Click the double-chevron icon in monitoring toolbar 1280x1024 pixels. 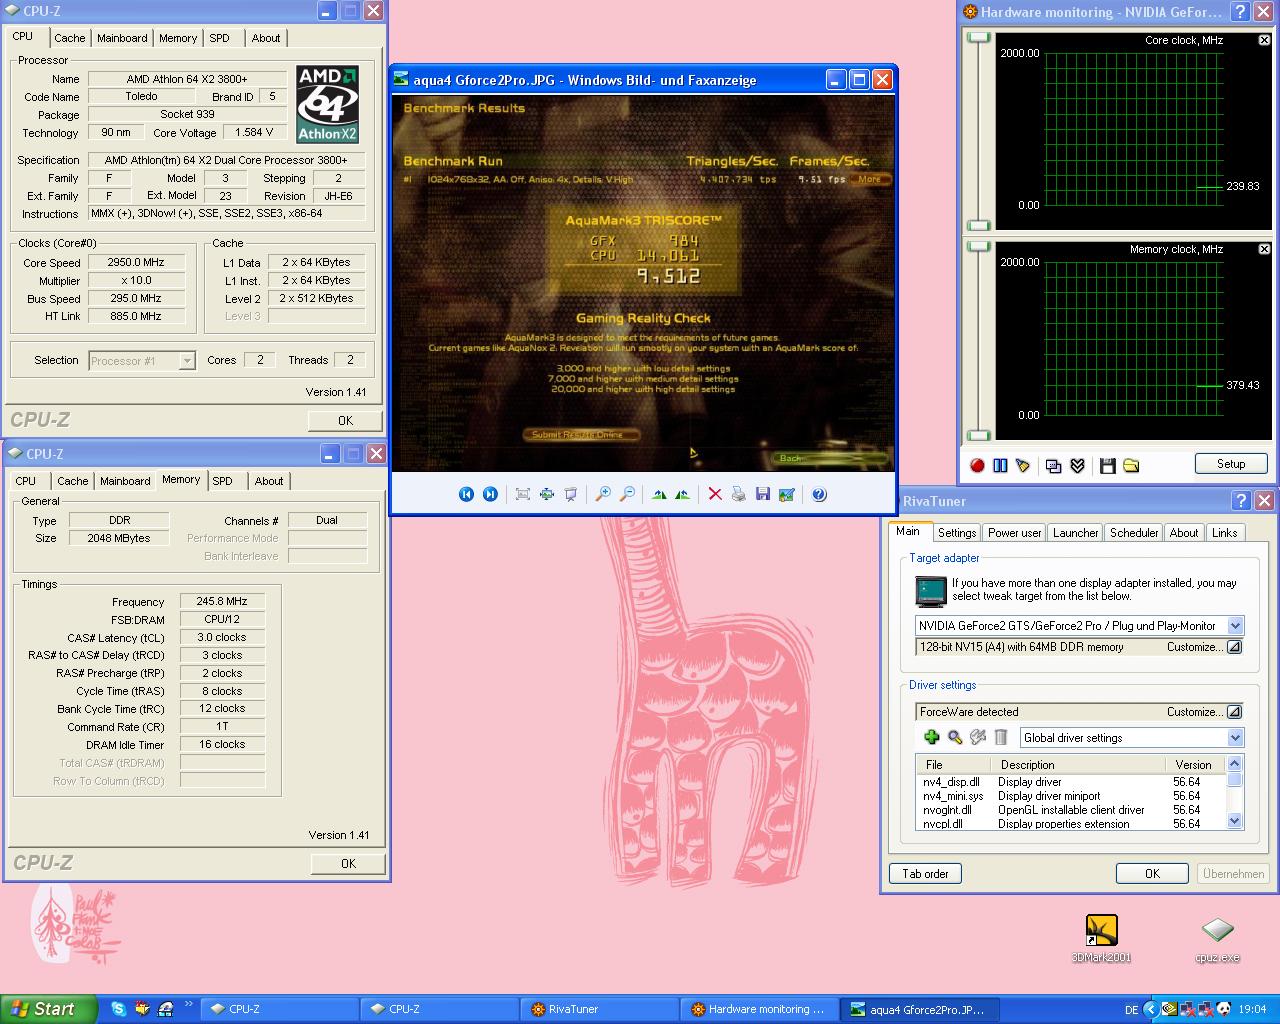(1077, 465)
